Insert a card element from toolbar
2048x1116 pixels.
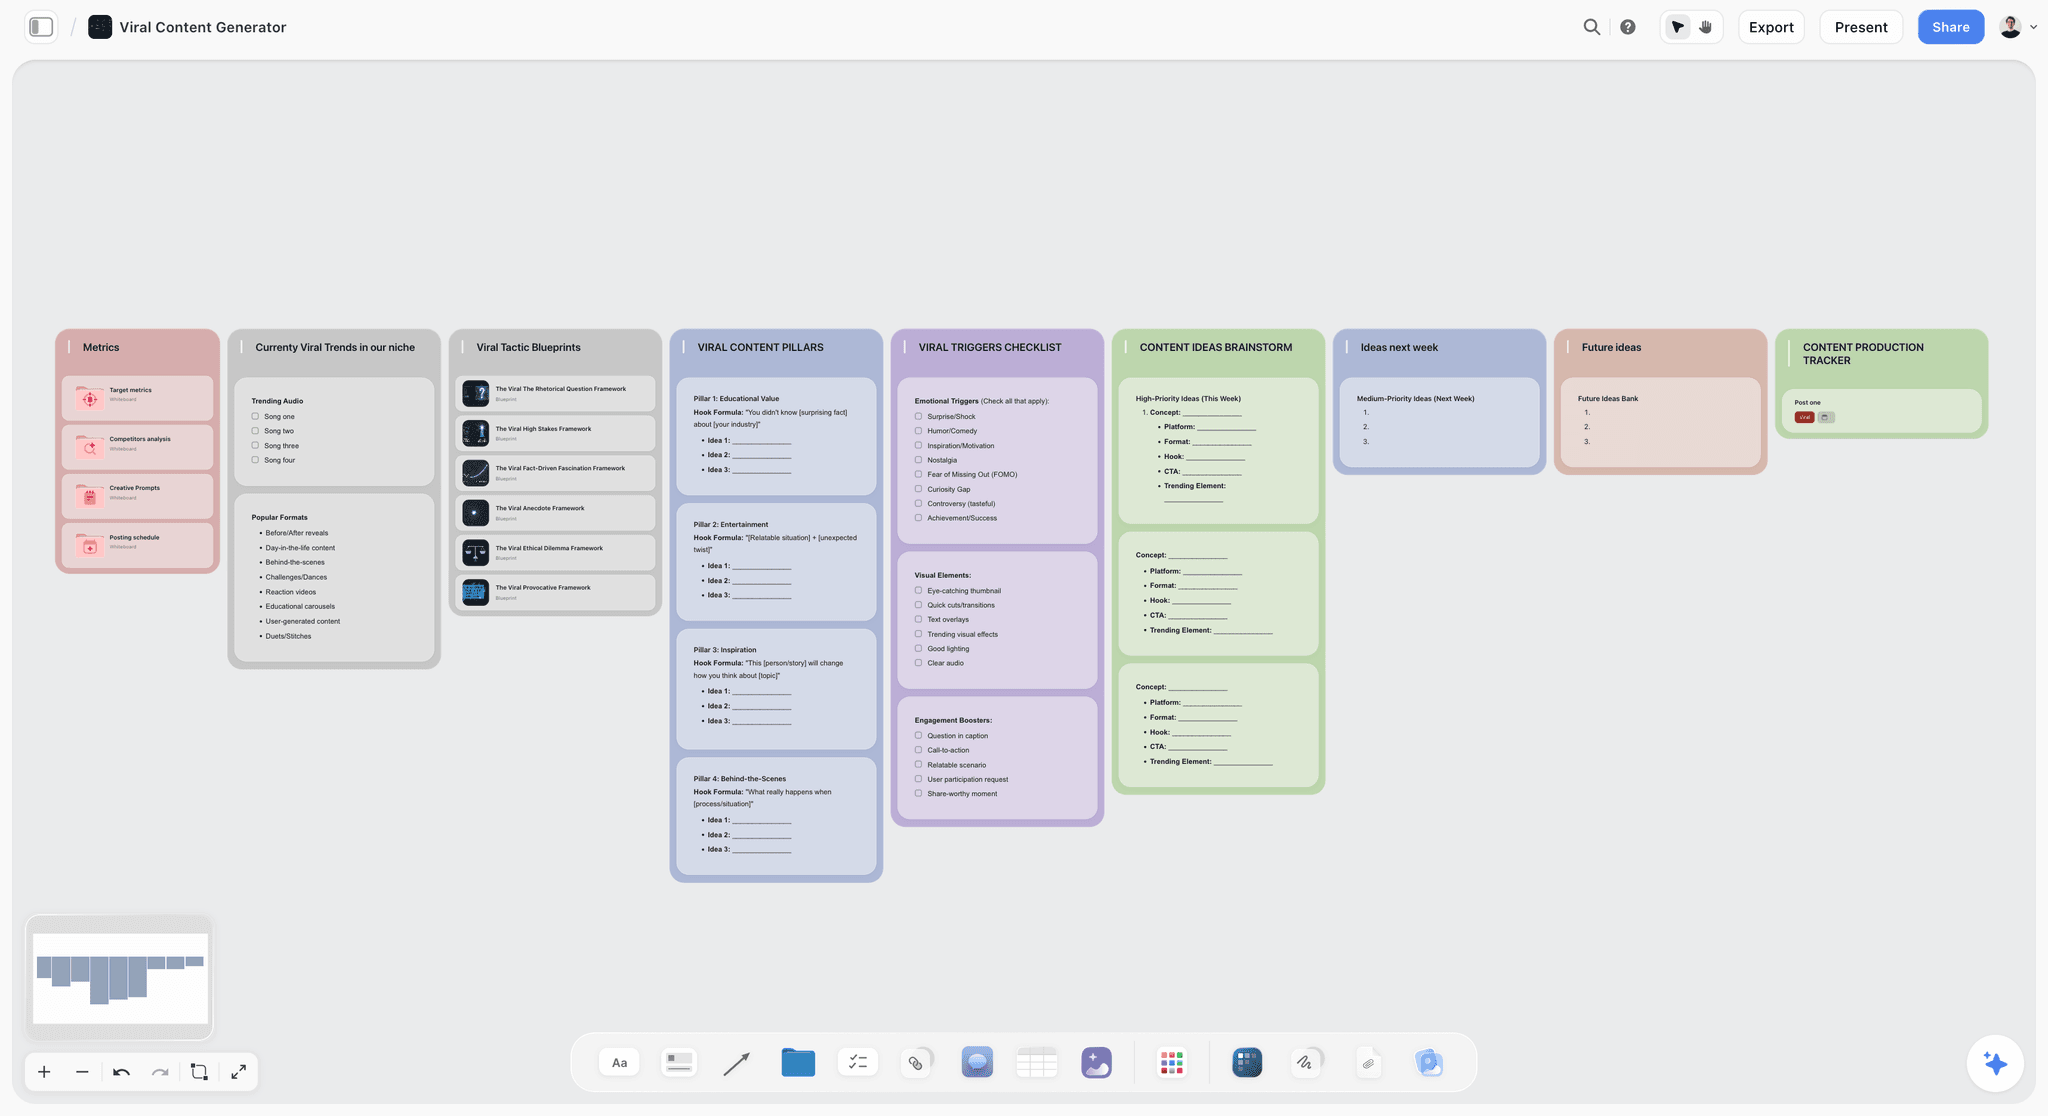pos(679,1062)
